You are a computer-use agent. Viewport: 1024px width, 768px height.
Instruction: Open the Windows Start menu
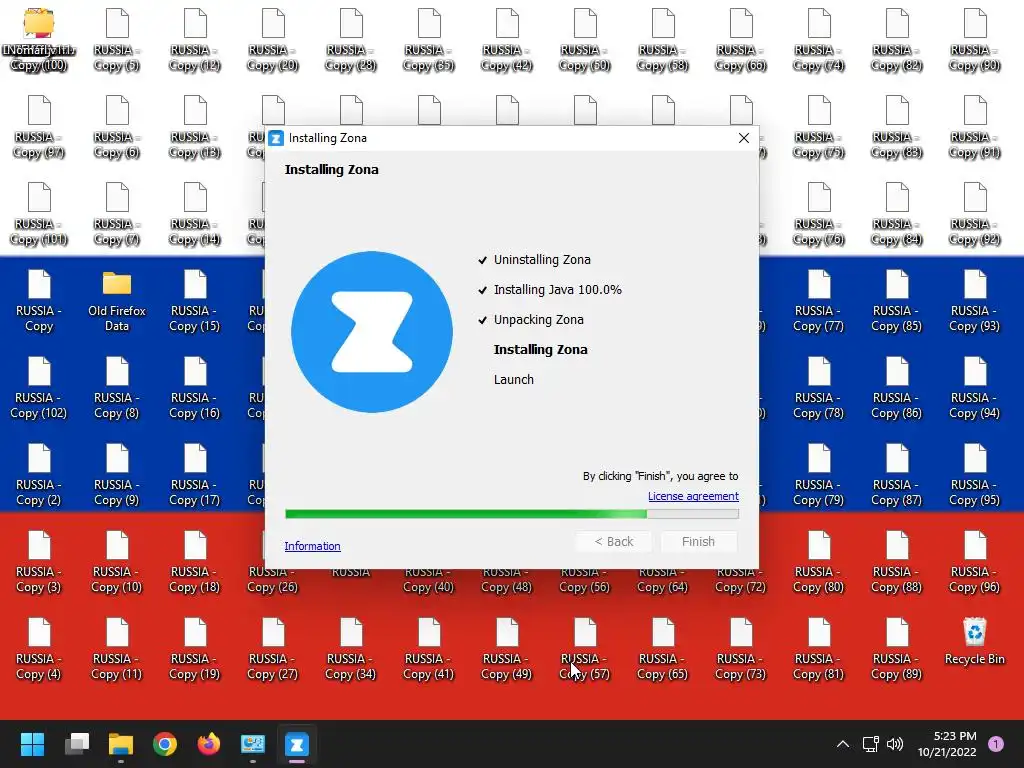[32, 744]
